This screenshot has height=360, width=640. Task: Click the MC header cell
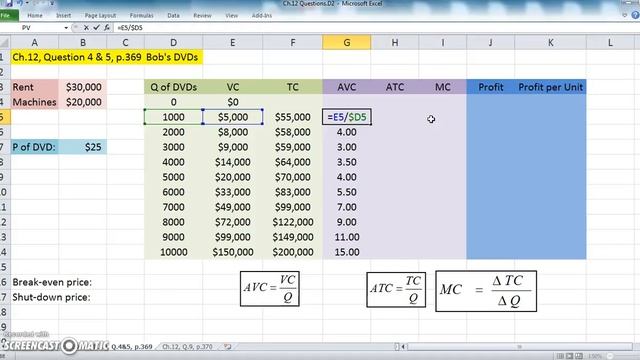coord(442,87)
